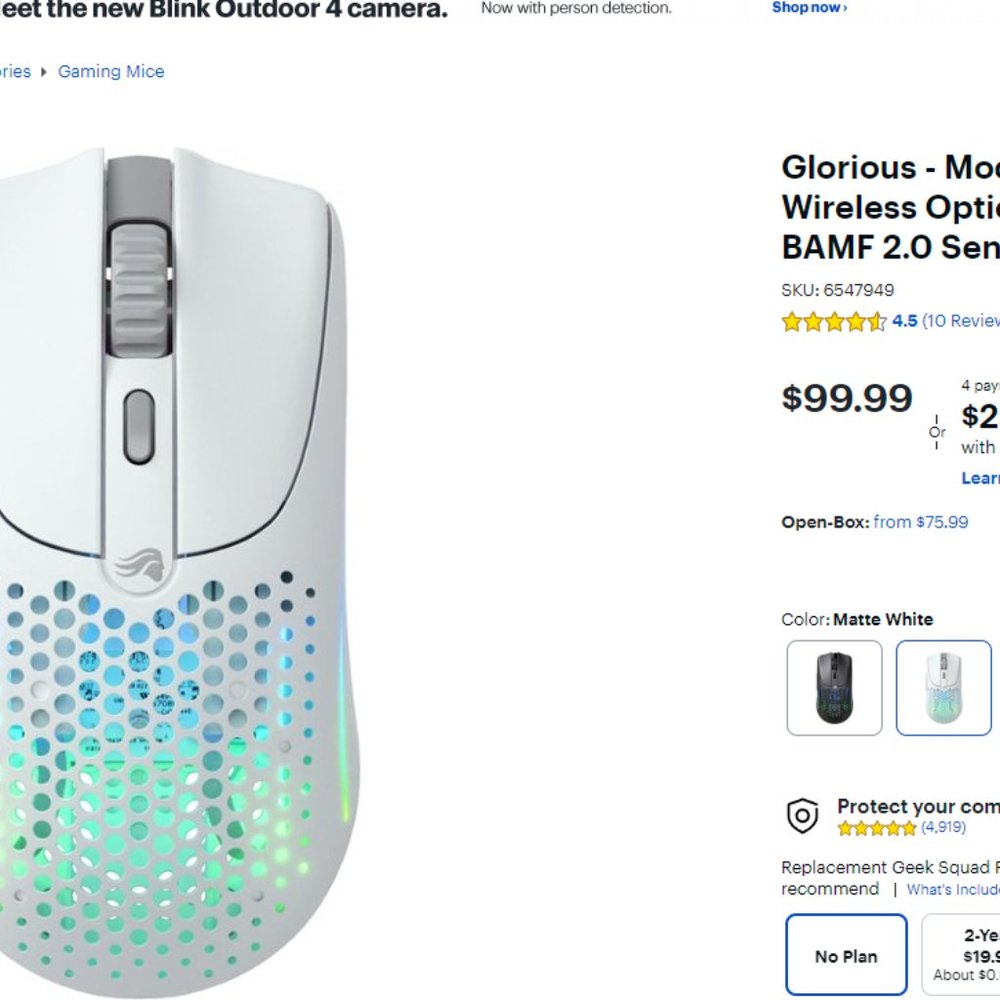This screenshot has height=1000, width=1000.
Task: Click the first star in the product rating
Action: [x=792, y=321]
